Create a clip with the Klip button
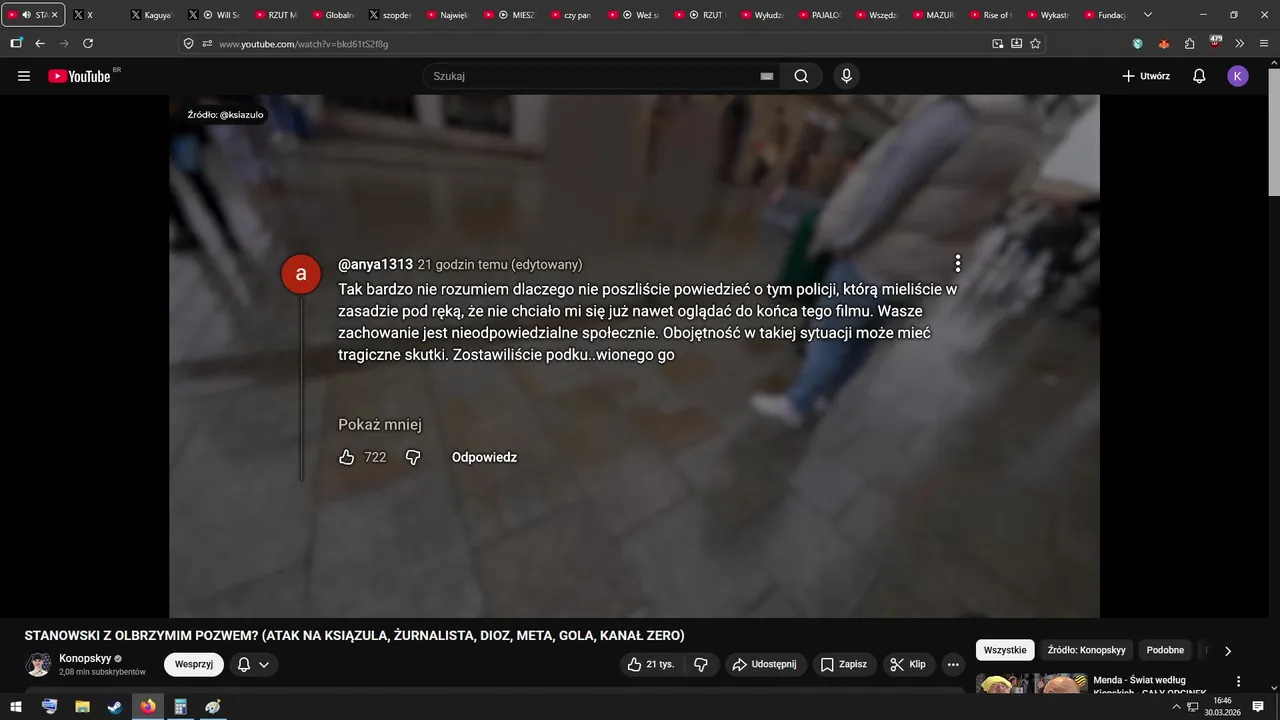The image size is (1280, 720). click(x=908, y=664)
